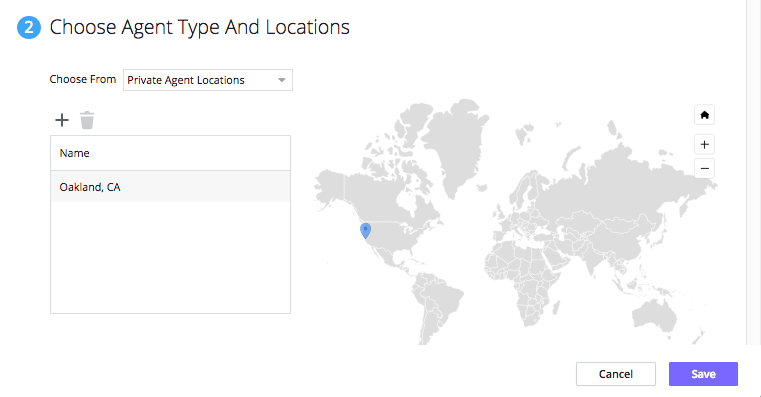Click the step 2 circle badge
Screen dimensions: 761x397
point(29,27)
